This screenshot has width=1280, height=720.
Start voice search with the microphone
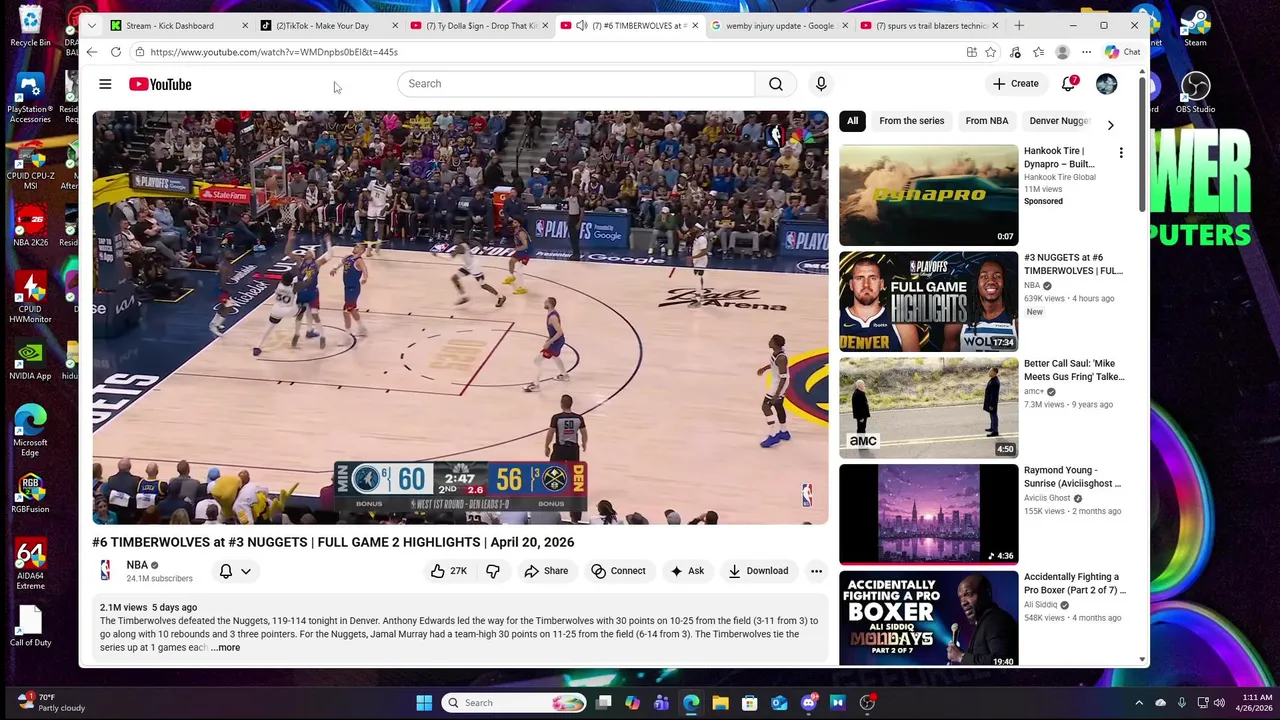pyautogui.click(x=821, y=84)
